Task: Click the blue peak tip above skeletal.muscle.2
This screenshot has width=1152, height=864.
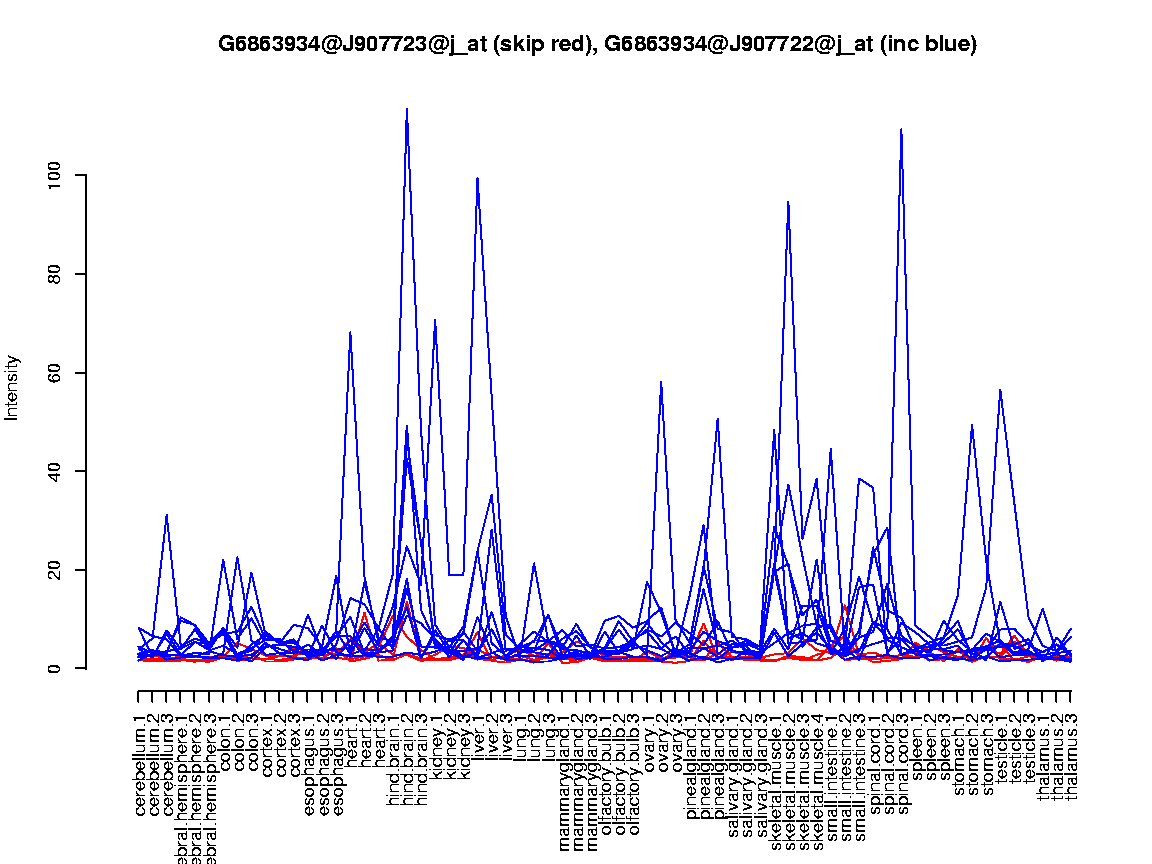Action: (x=789, y=203)
